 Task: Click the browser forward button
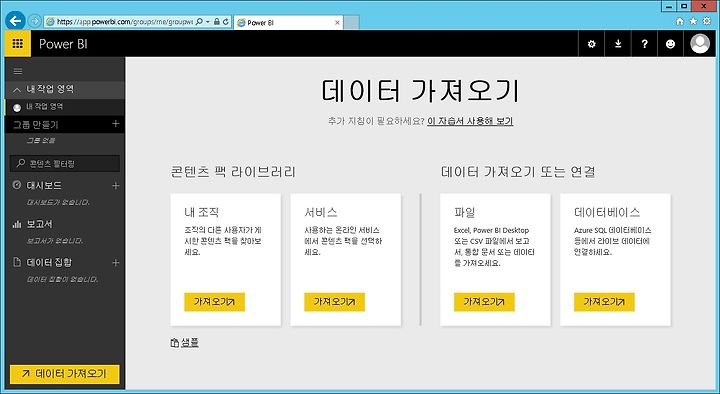coord(34,21)
